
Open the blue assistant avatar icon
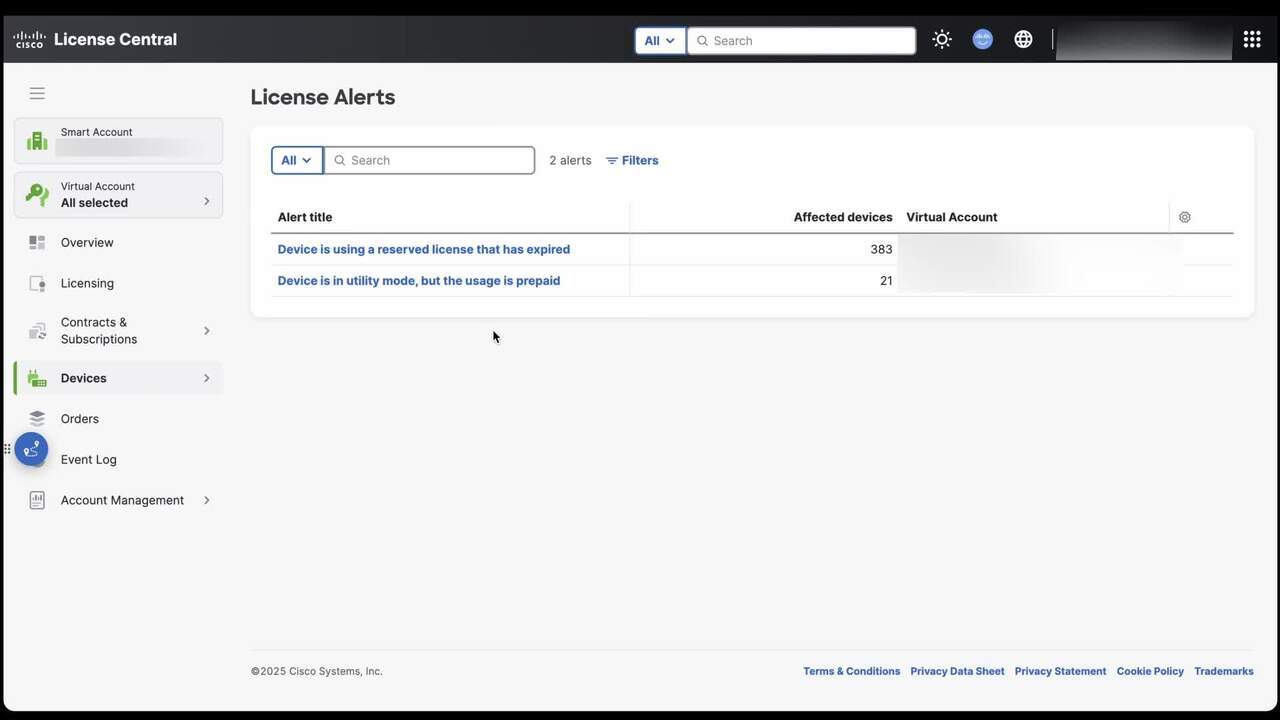click(982, 40)
